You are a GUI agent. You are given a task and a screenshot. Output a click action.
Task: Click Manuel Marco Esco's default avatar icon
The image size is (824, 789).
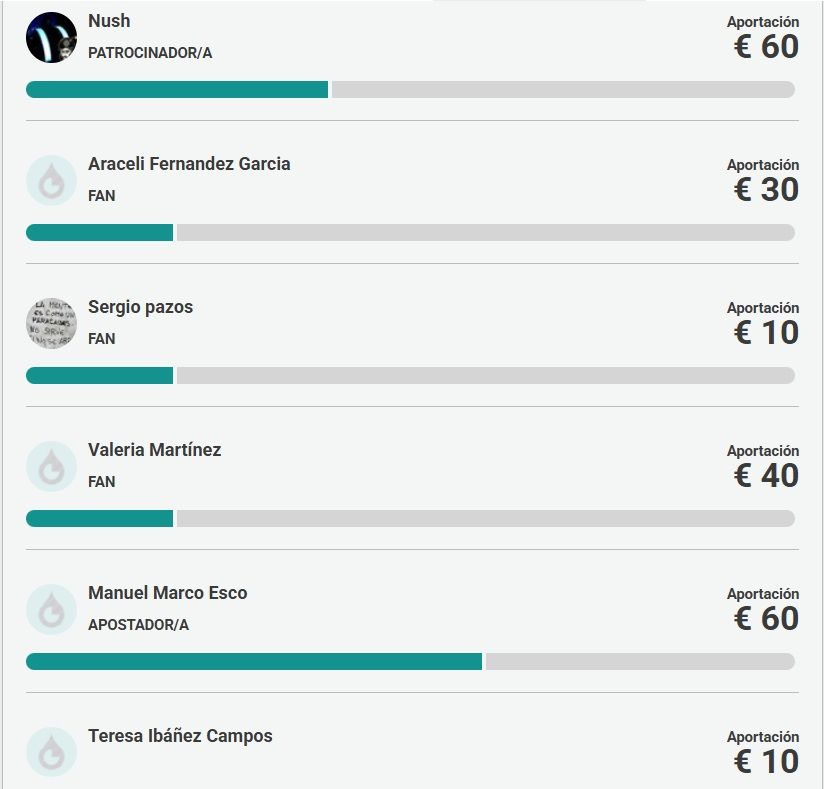tap(51, 610)
